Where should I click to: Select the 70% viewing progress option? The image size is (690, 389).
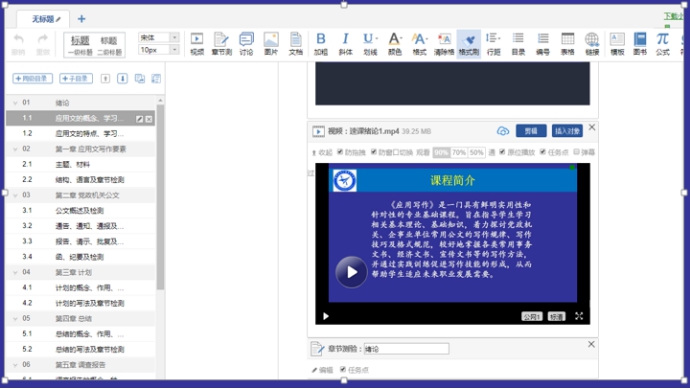pyautogui.click(x=459, y=152)
